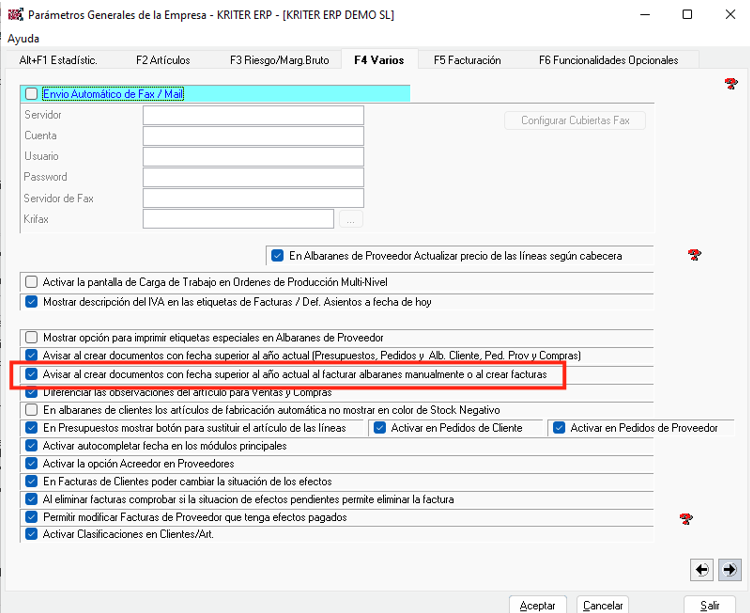Go to previous page with left arrow button
750x613 pixels.
click(702, 569)
